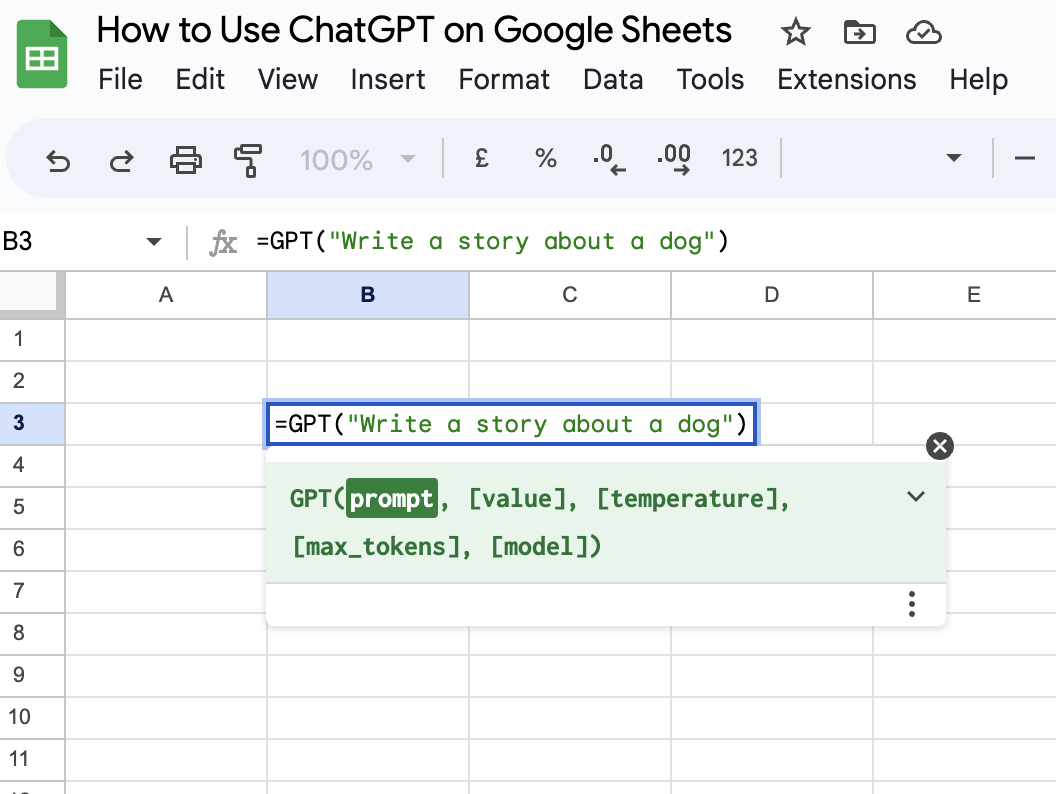Image resolution: width=1056 pixels, height=794 pixels.
Task: Redo the last action
Action: coord(120,158)
